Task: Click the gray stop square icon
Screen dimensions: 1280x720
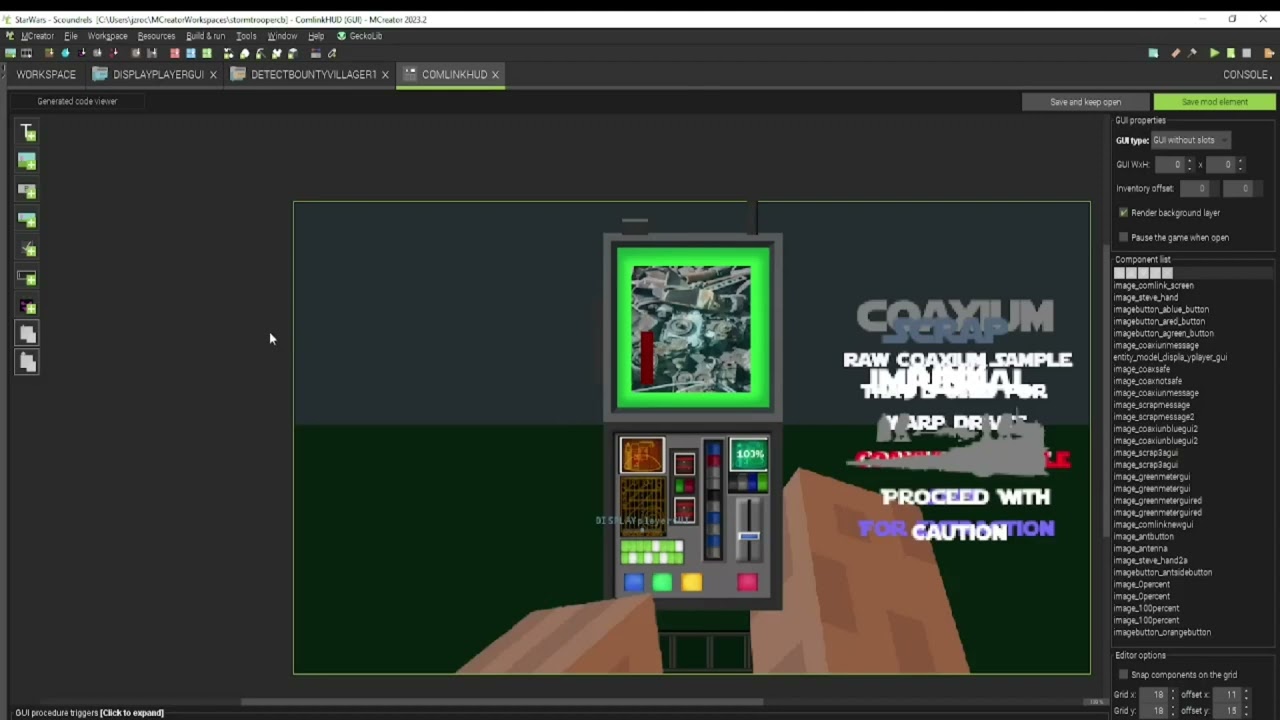Action: [1246, 53]
